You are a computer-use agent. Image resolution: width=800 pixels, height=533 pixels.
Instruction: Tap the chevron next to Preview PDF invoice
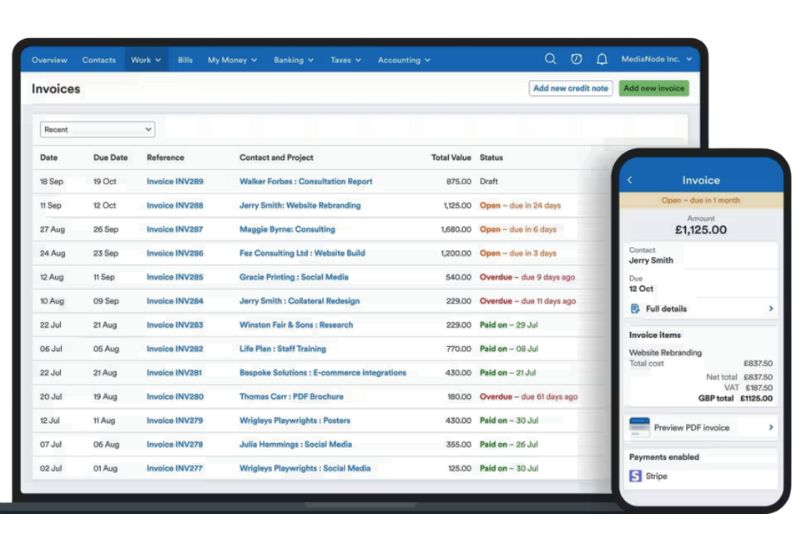click(x=771, y=427)
